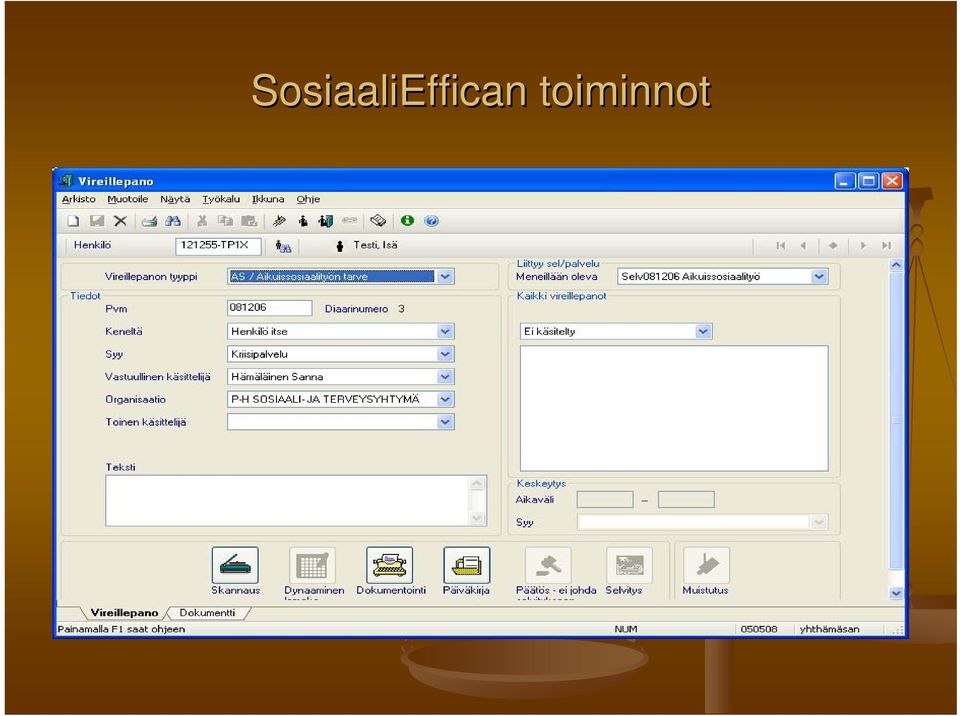Select the Vireillepano bottom tab
This screenshot has height=716, width=960.
(124, 612)
